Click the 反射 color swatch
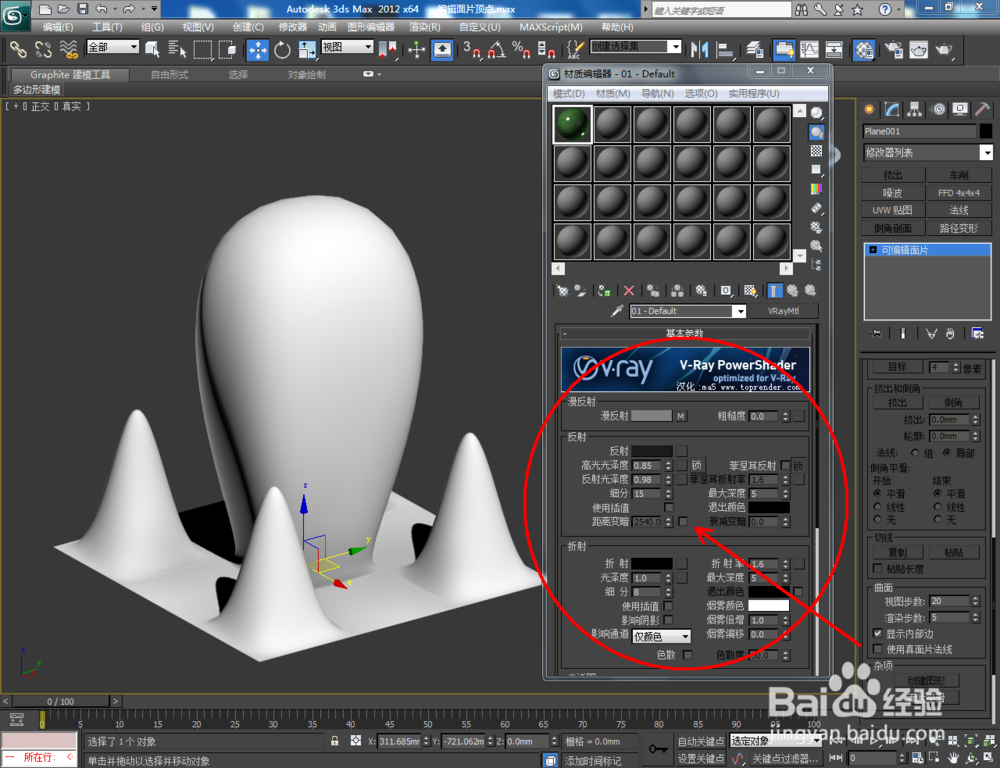Screen dimensions: 1000x768 [651, 451]
